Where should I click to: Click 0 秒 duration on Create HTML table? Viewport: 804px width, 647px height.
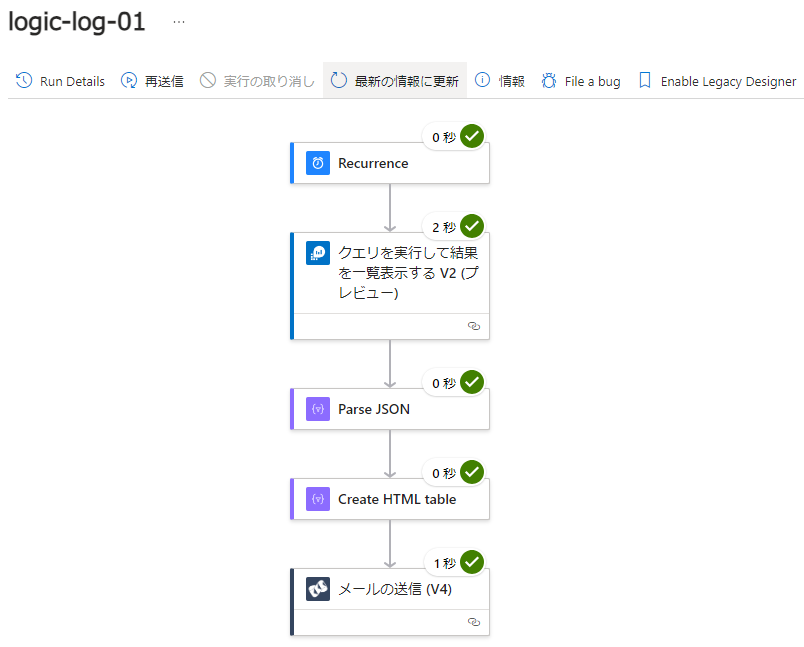[x=444, y=473]
